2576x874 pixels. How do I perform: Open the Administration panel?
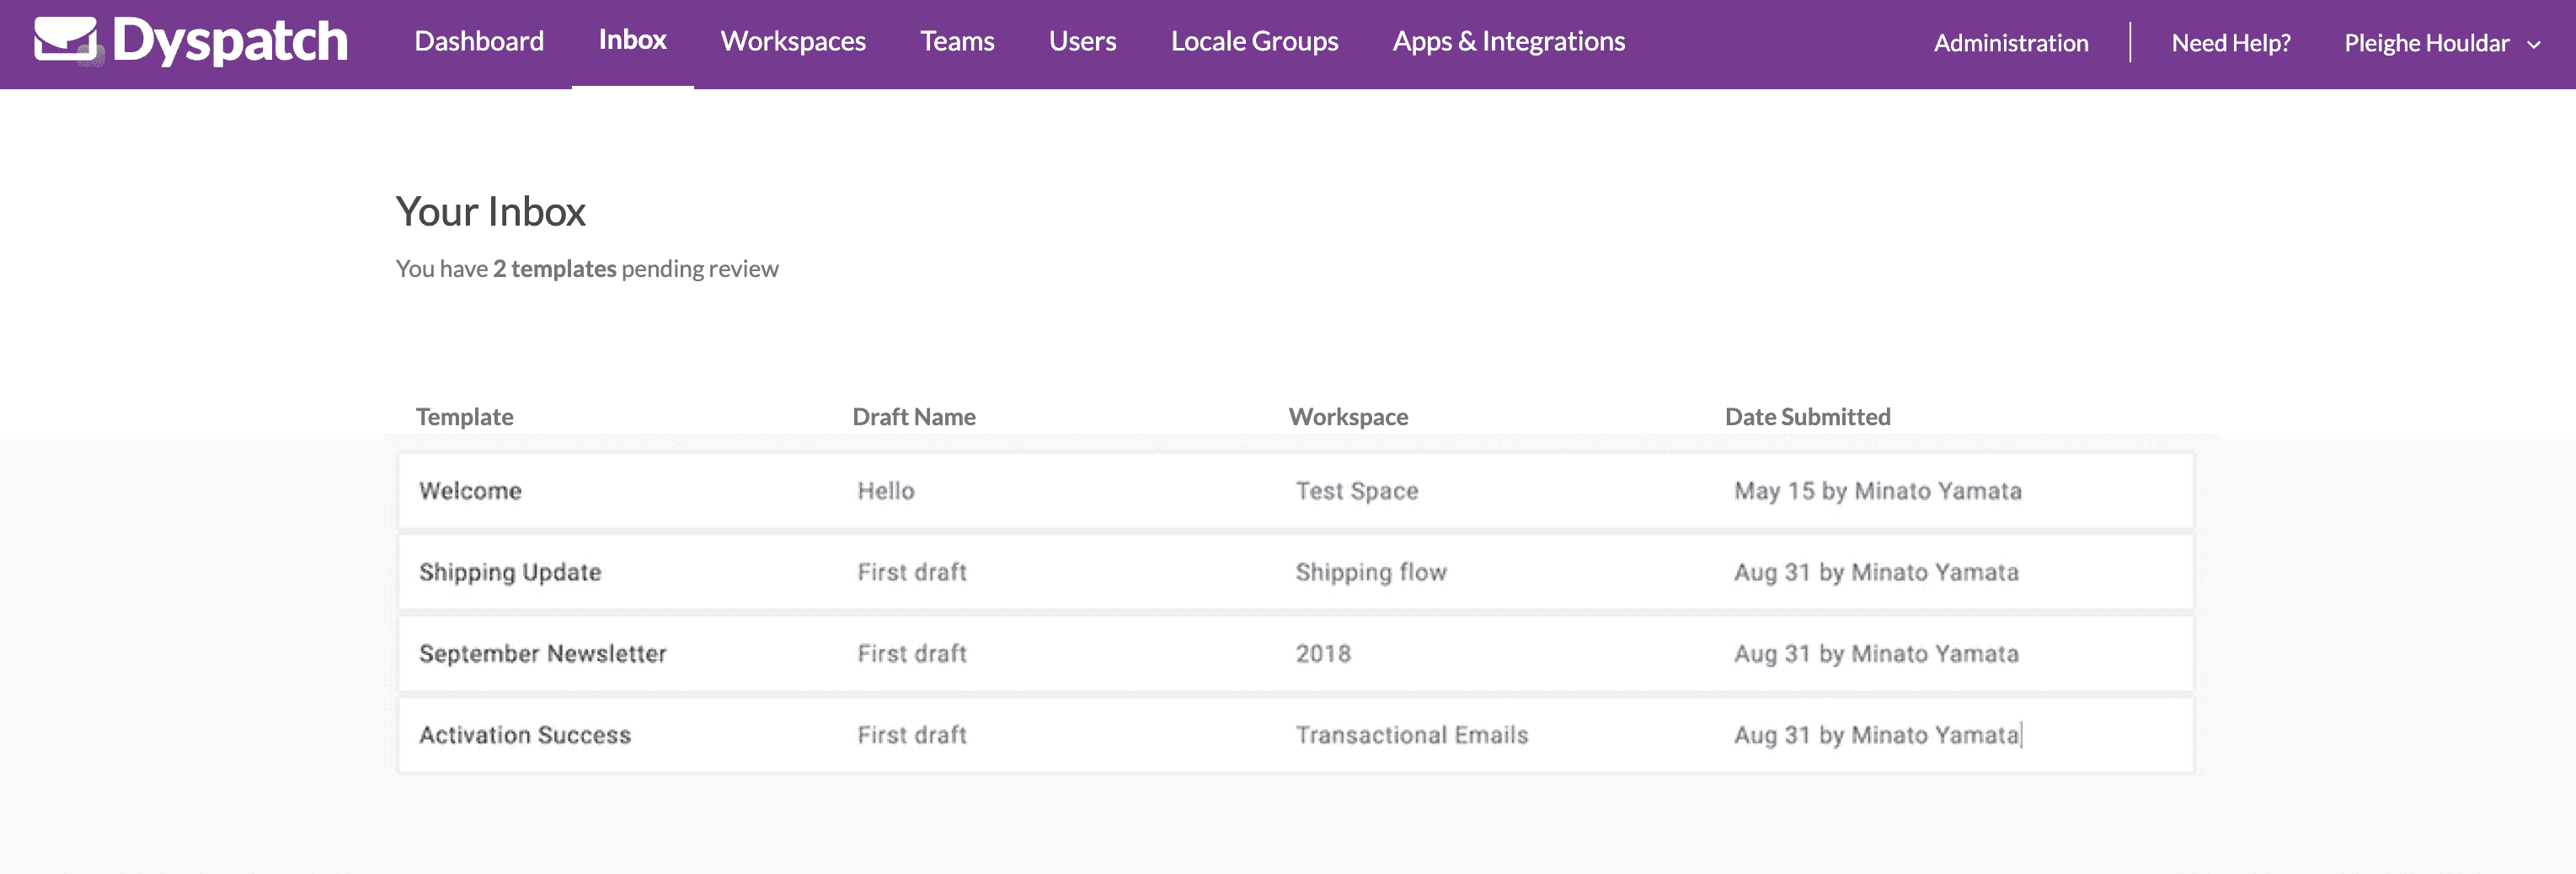2009,43
